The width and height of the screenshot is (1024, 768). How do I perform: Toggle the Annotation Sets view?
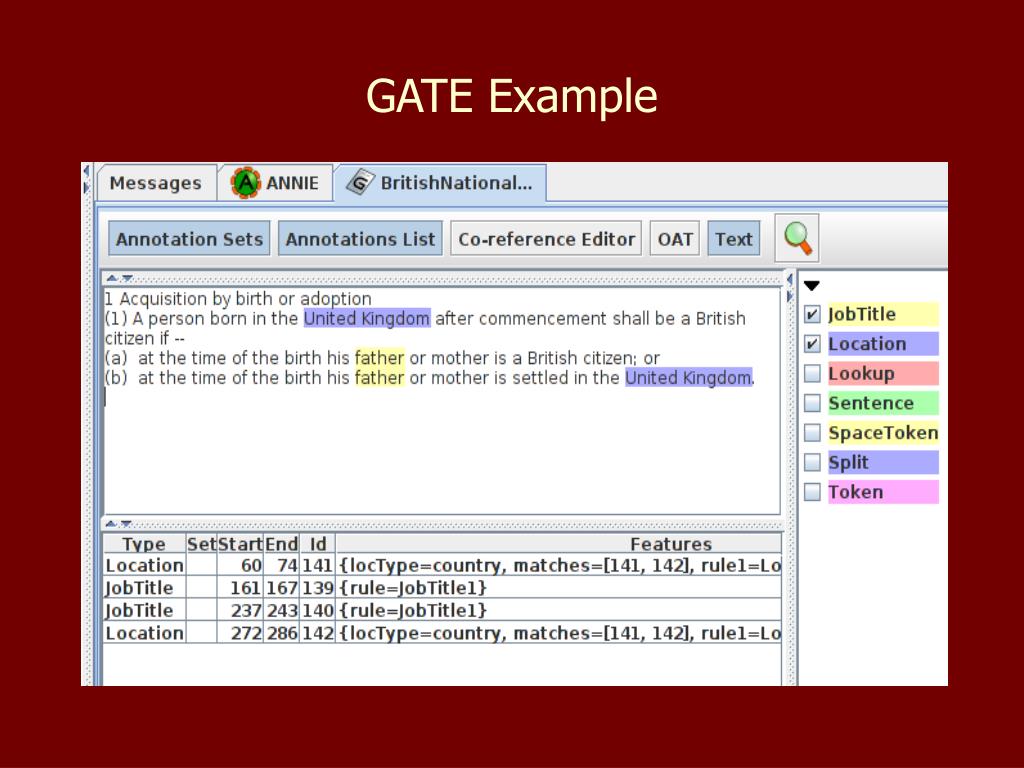pos(189,239)
